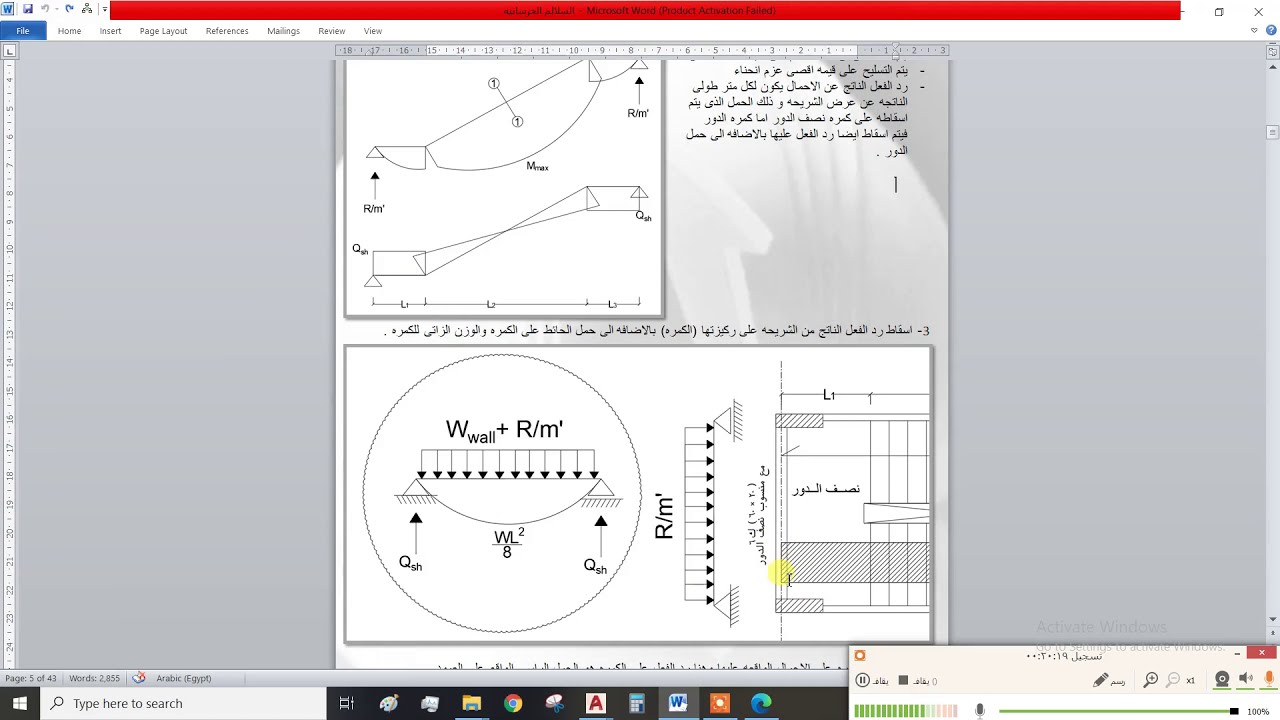Image resolution: width=1280 pixels, height=720 pixels.
Task: Switch to the Home ribbon tab
Action: [x=69, y=31]
